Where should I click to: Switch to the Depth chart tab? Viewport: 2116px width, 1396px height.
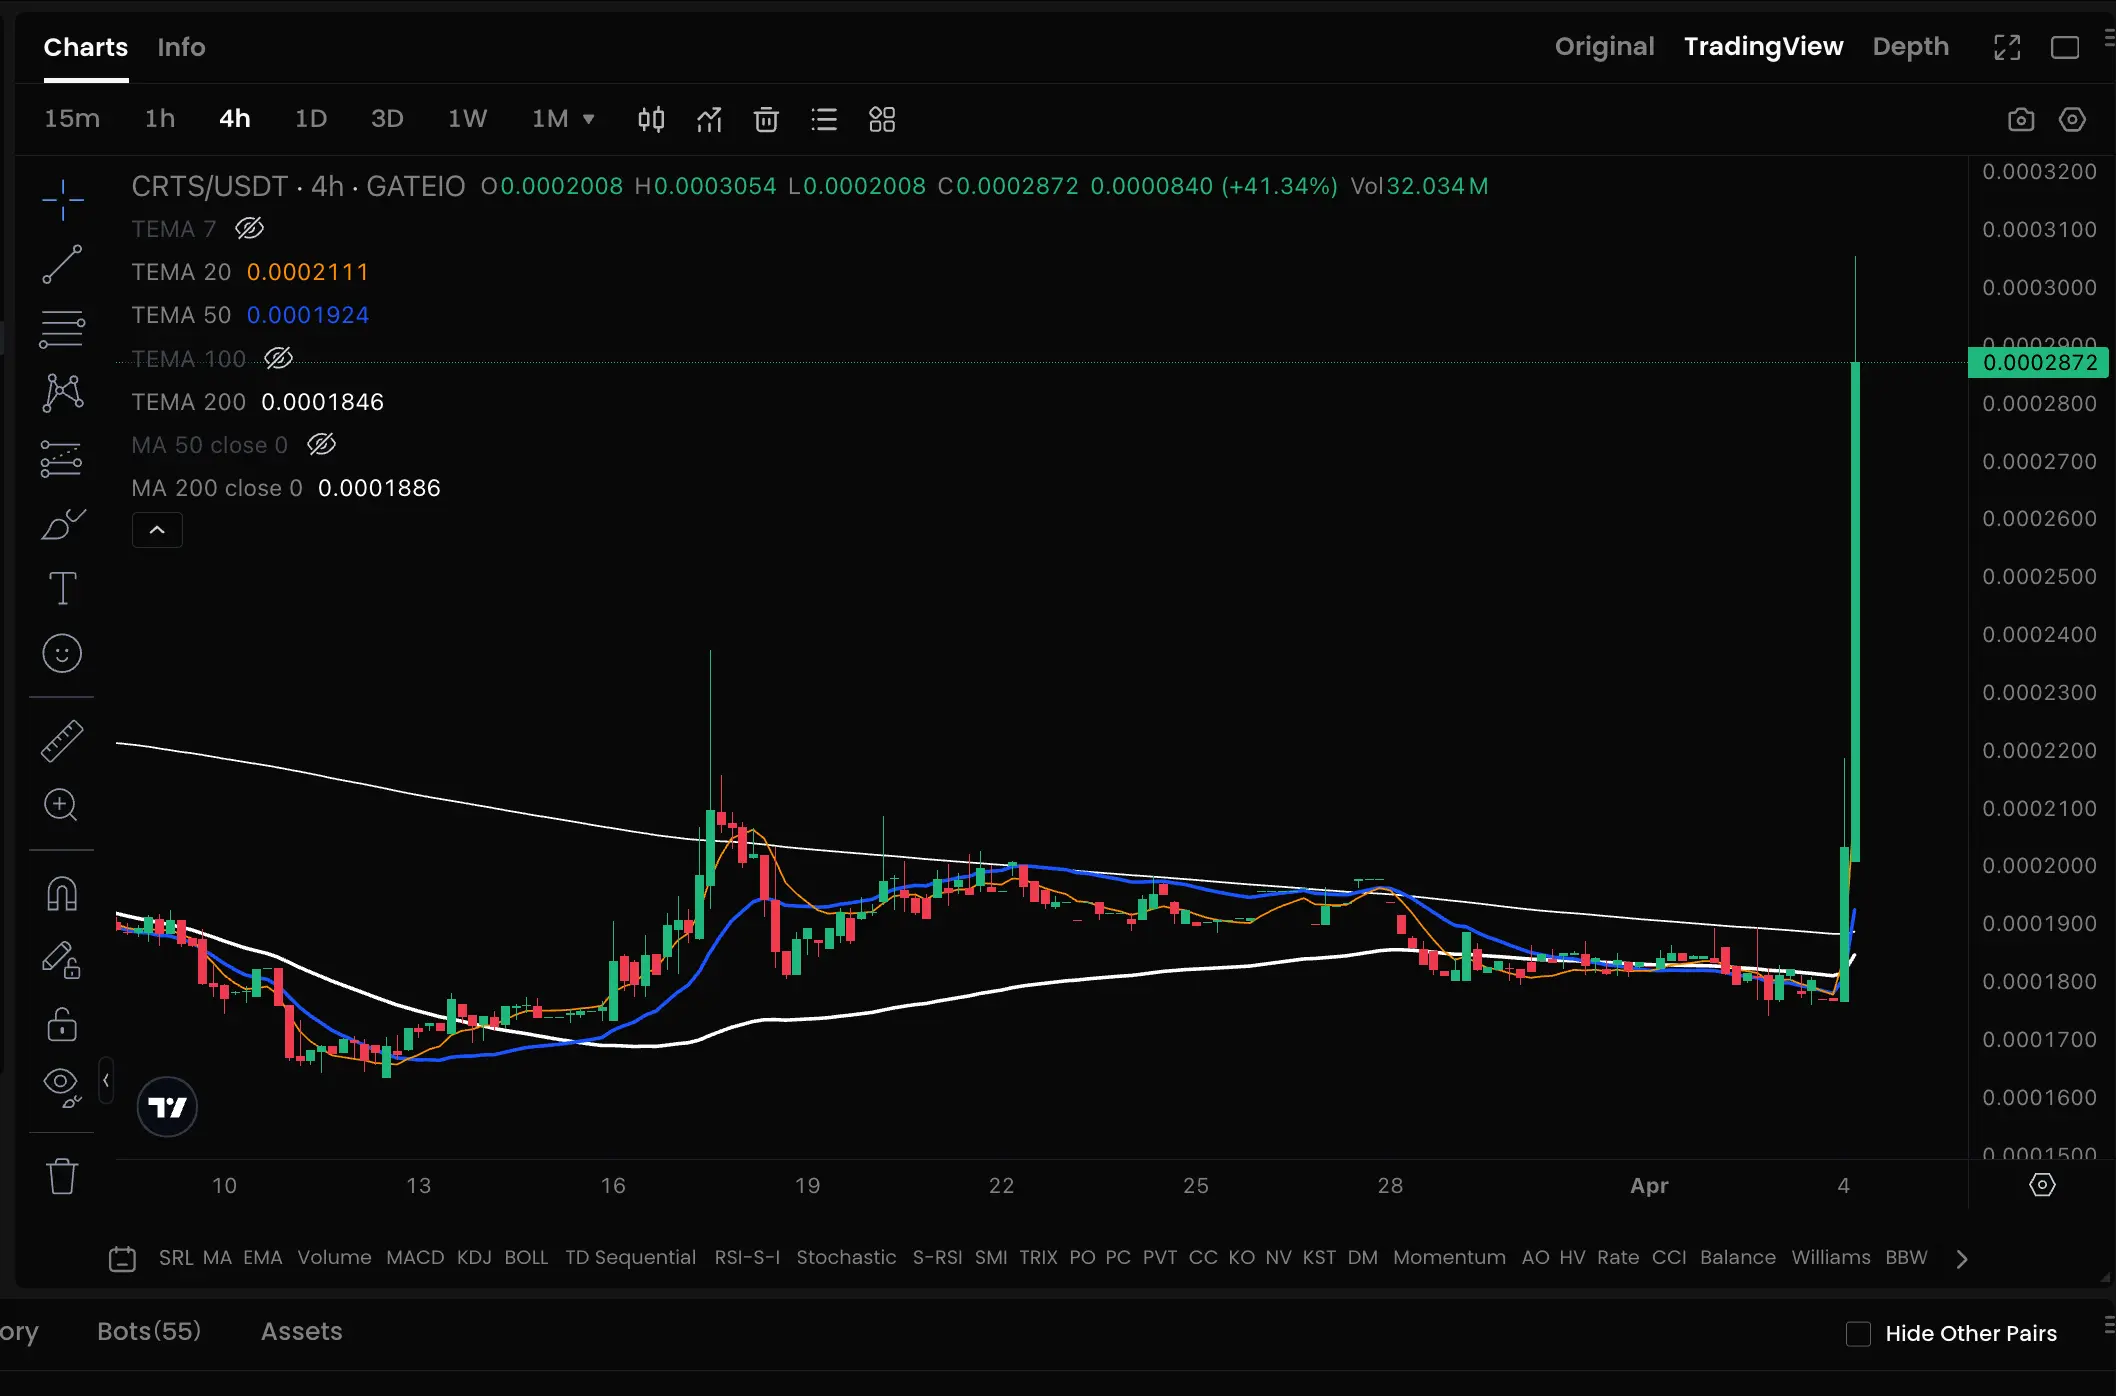(1910, 47)
